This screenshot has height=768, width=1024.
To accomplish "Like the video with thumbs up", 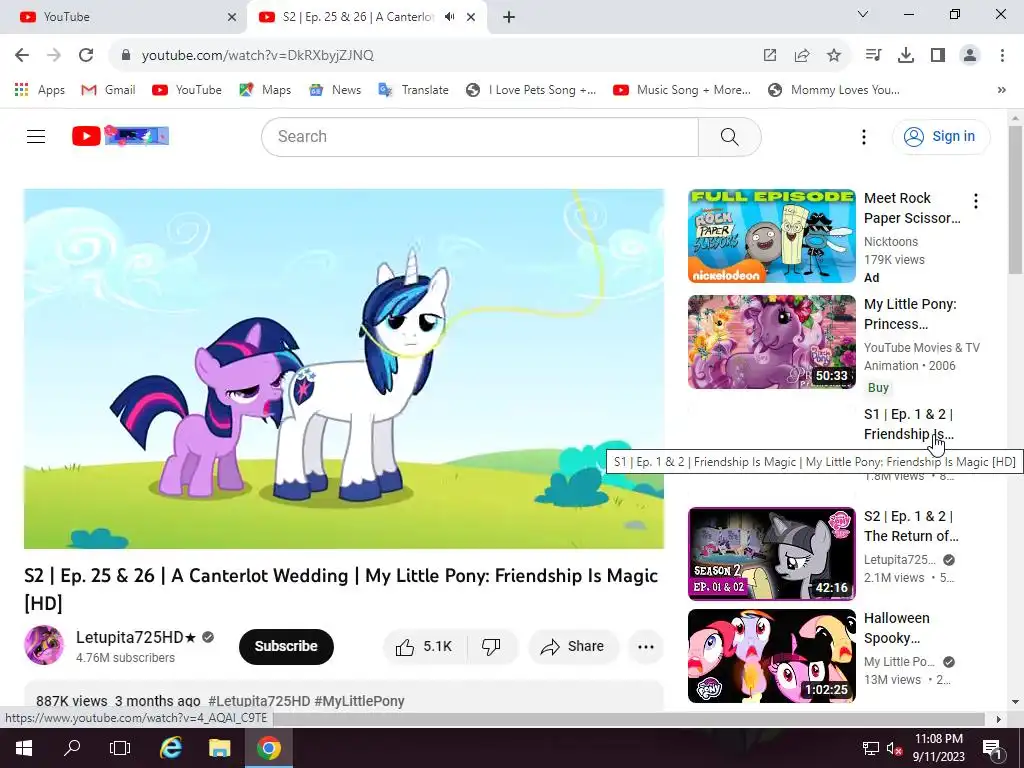I will [424, 647].
